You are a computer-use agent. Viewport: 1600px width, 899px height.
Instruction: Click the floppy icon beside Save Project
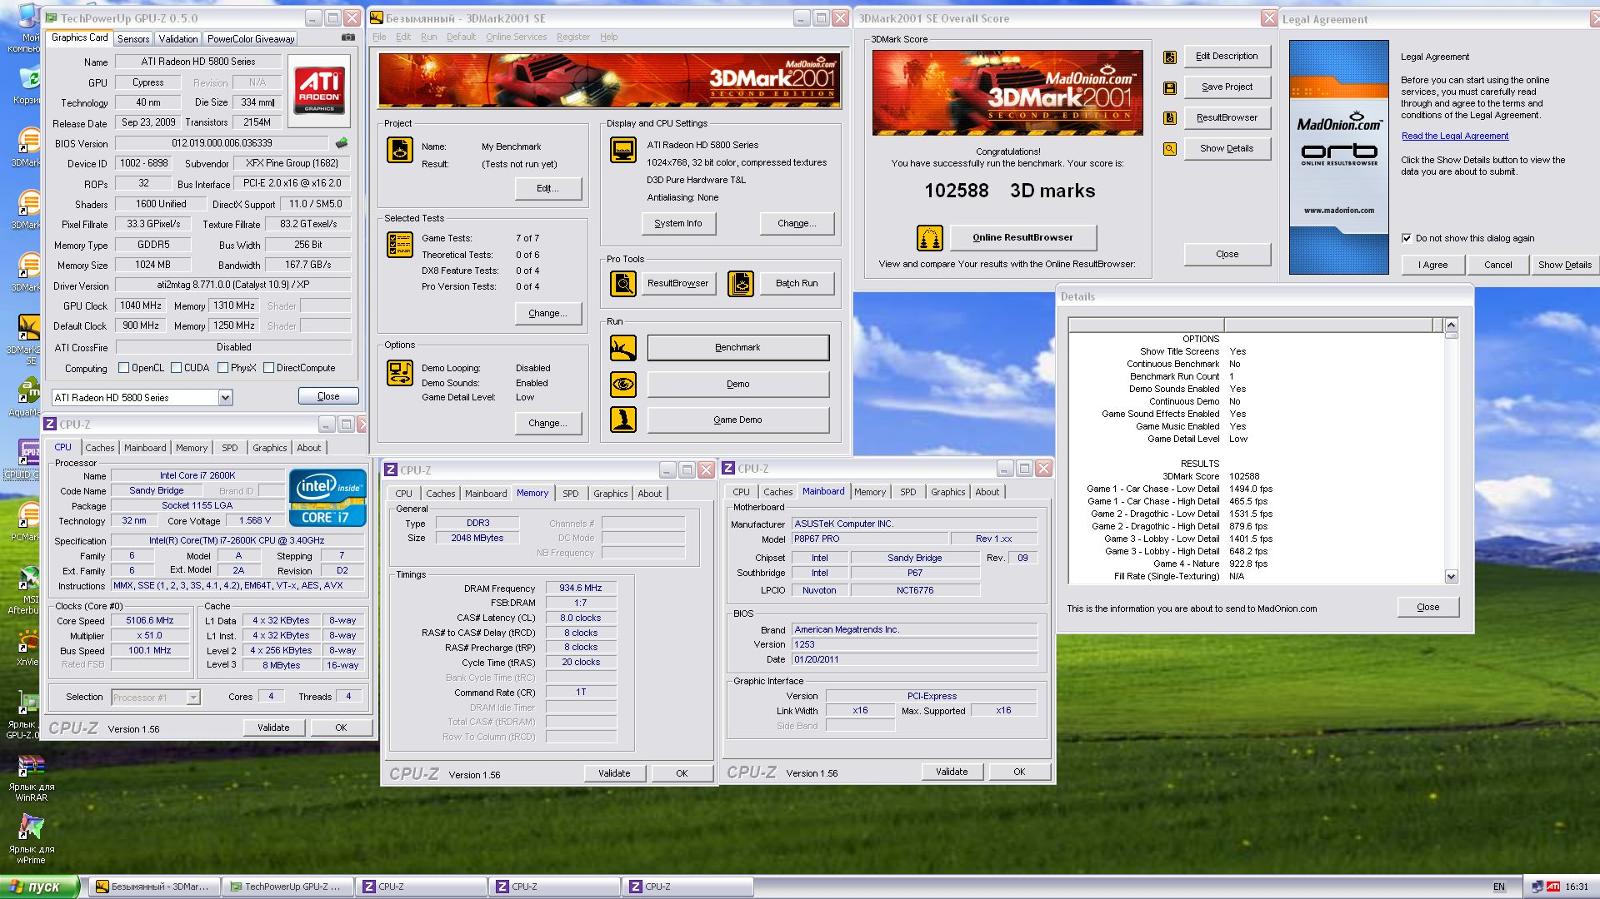pos(1170,88)
